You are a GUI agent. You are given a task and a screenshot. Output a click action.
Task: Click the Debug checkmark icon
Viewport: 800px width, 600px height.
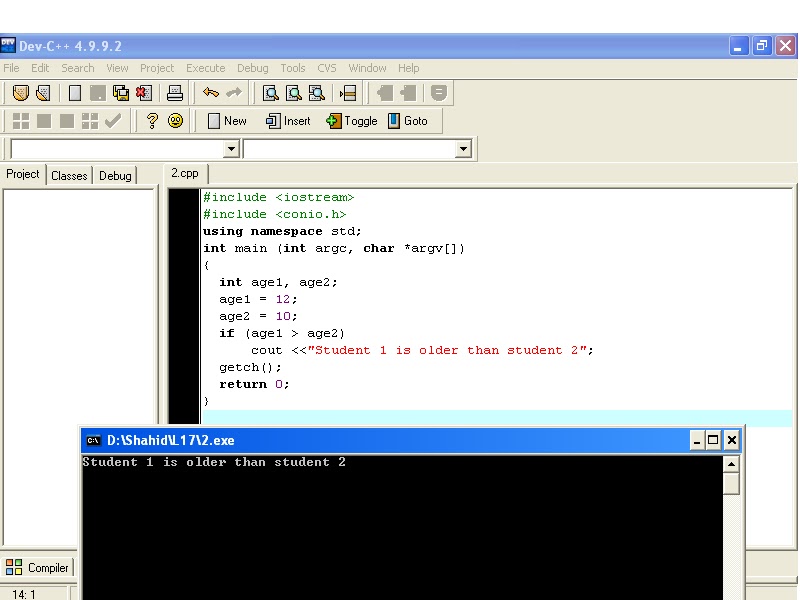pyautogui.click(x=113, y=121)
